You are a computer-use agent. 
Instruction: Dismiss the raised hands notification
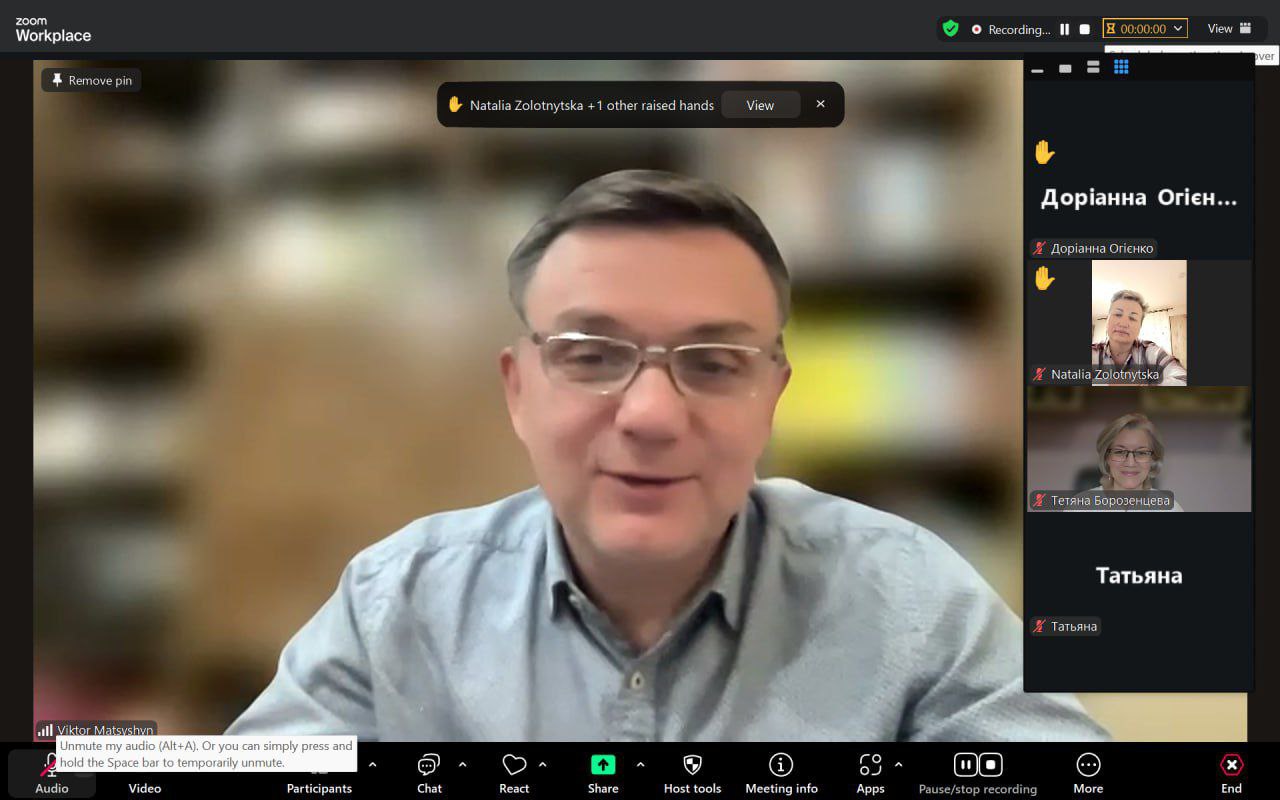[821, 104]
